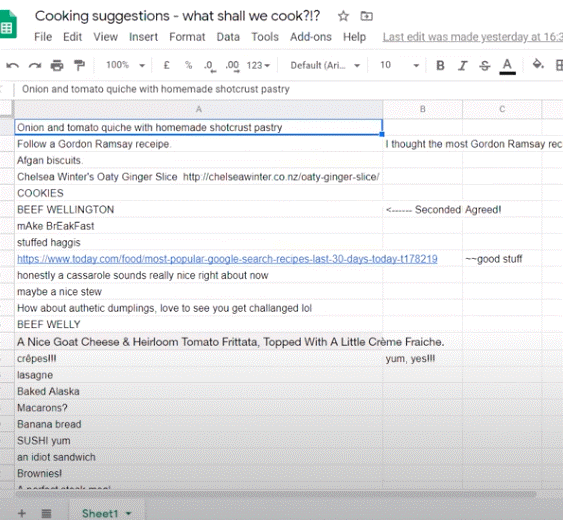Open the Tools menu
The height and width of the screenshot is (520, 563).
tap(265, 37)
